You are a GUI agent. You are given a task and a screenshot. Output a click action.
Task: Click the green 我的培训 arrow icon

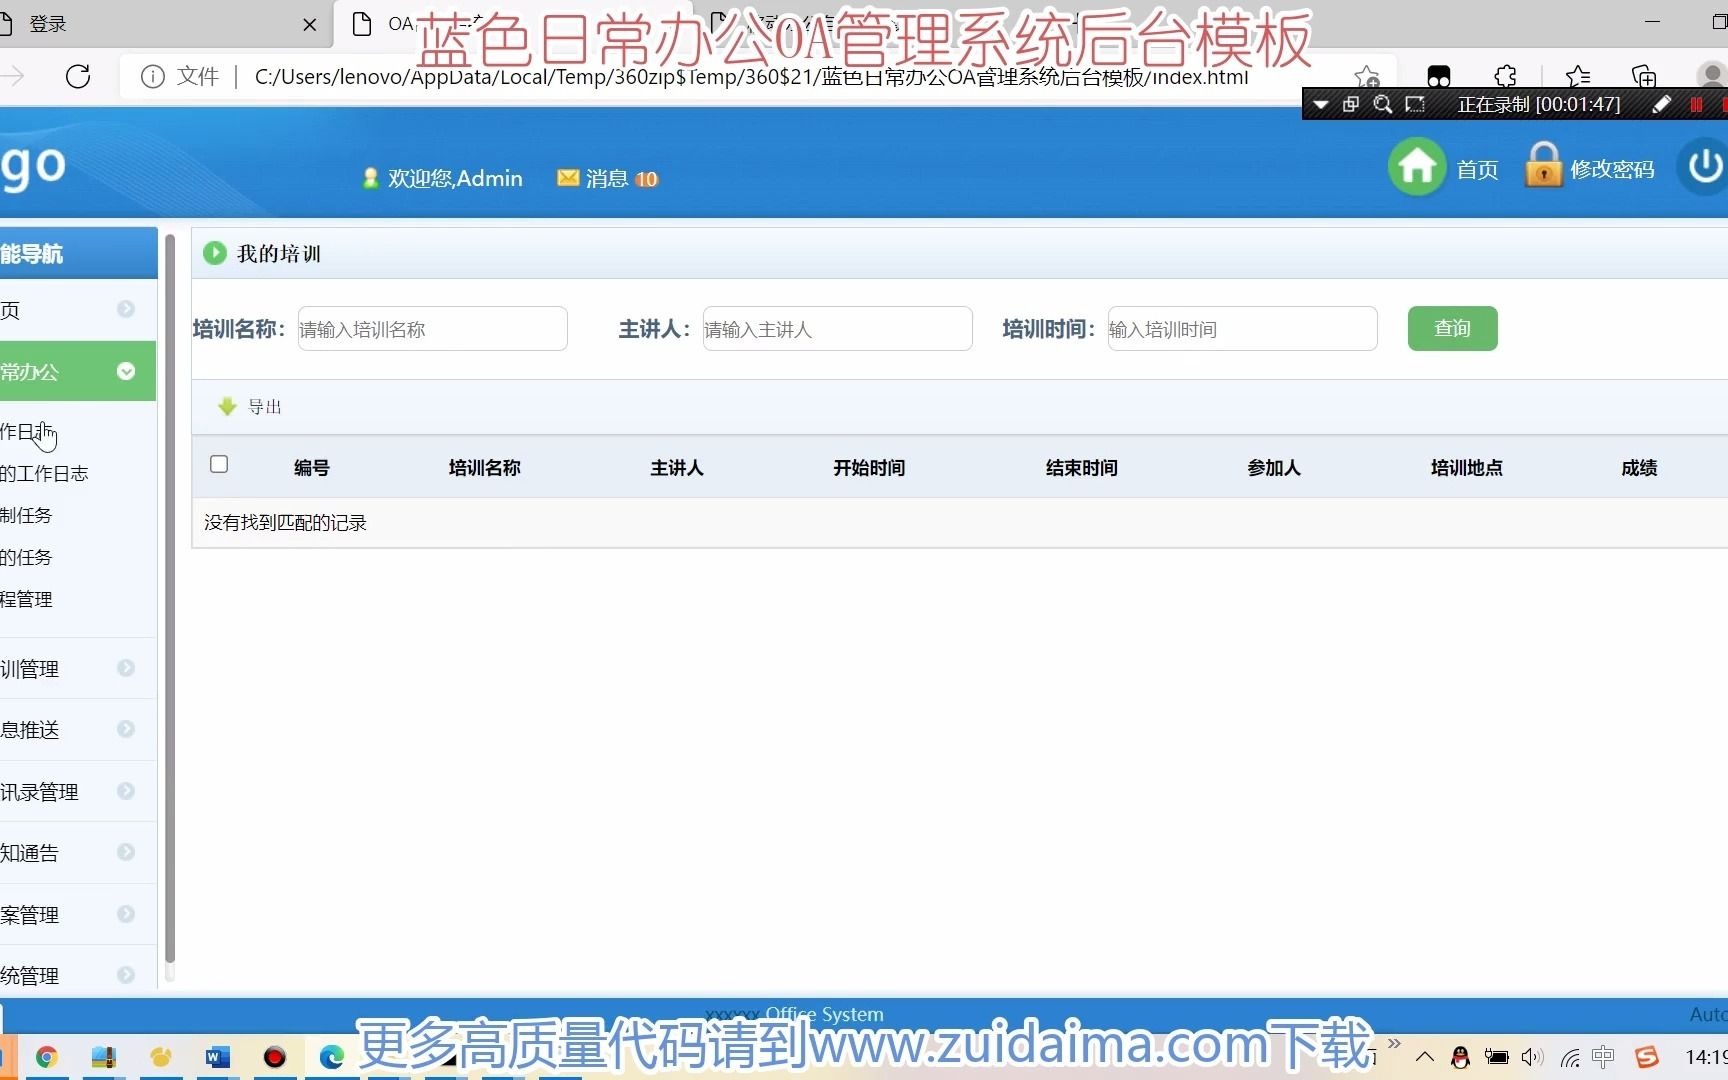215,252
